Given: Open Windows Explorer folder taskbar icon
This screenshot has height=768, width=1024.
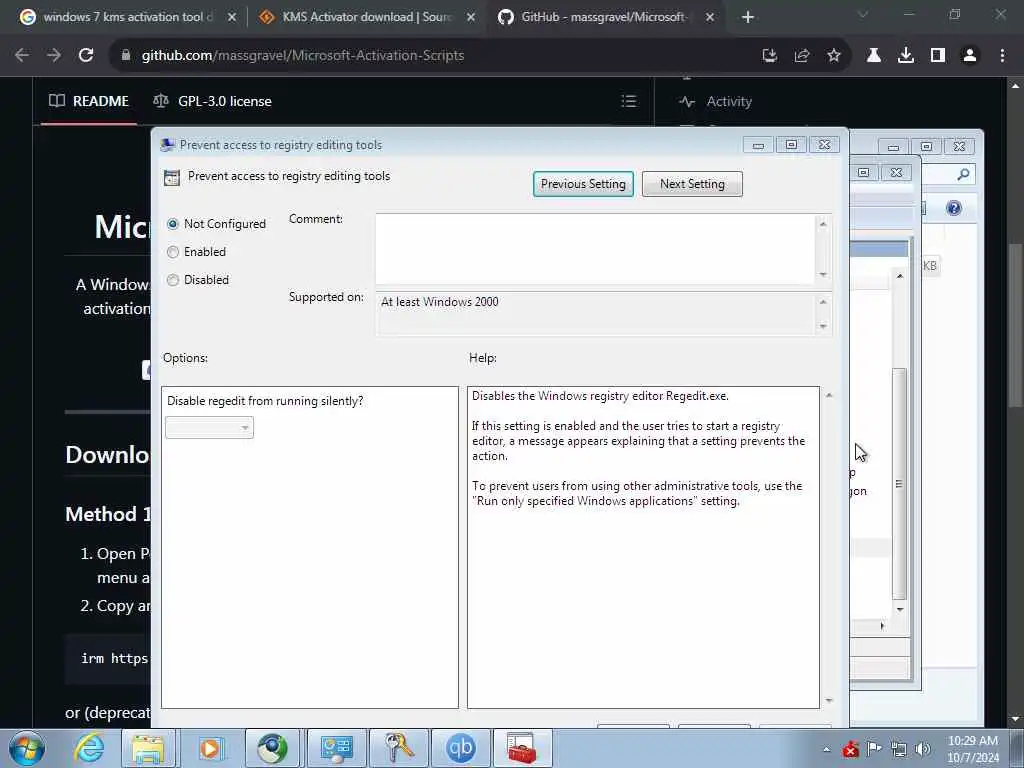Looking at the screenshot, I should coord(149,748).
